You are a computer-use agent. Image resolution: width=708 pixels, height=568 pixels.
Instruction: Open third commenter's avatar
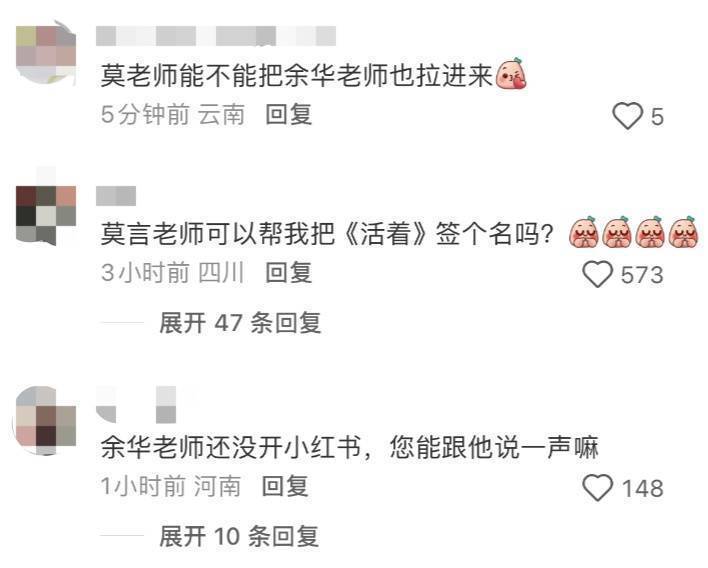pyautogui.click(x=46, y=420)
